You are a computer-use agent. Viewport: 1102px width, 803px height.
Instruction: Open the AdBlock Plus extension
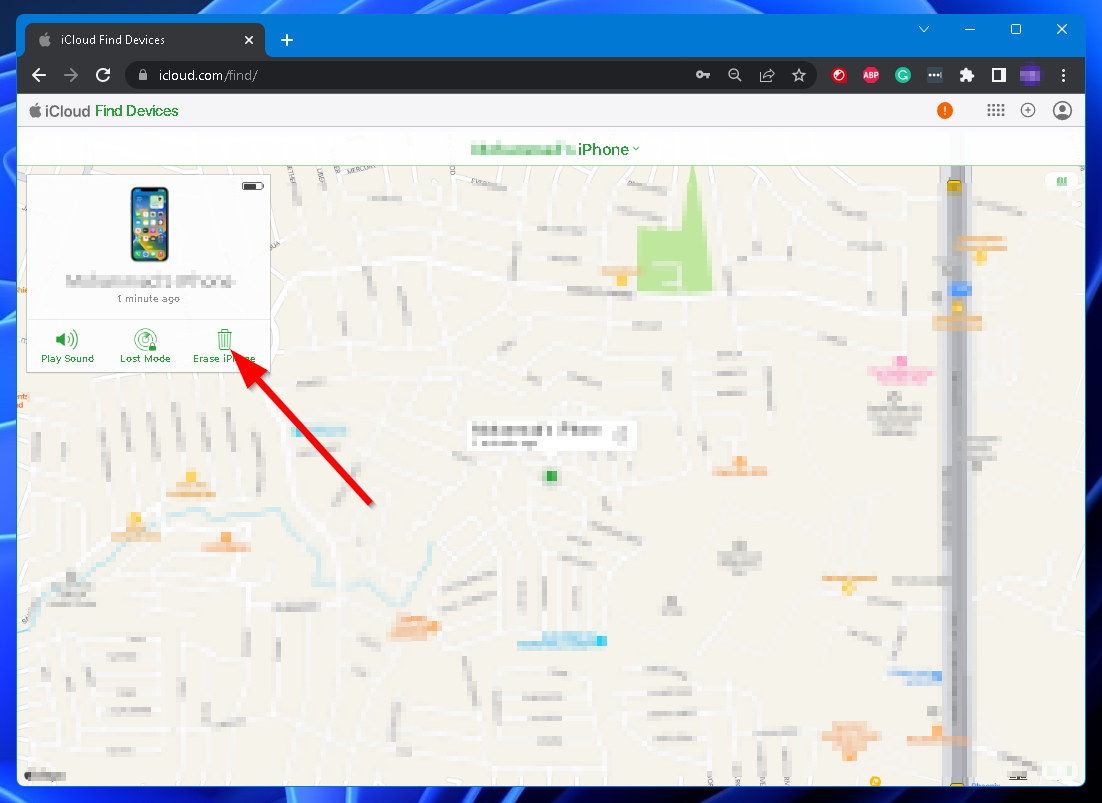tap(871, 75)
